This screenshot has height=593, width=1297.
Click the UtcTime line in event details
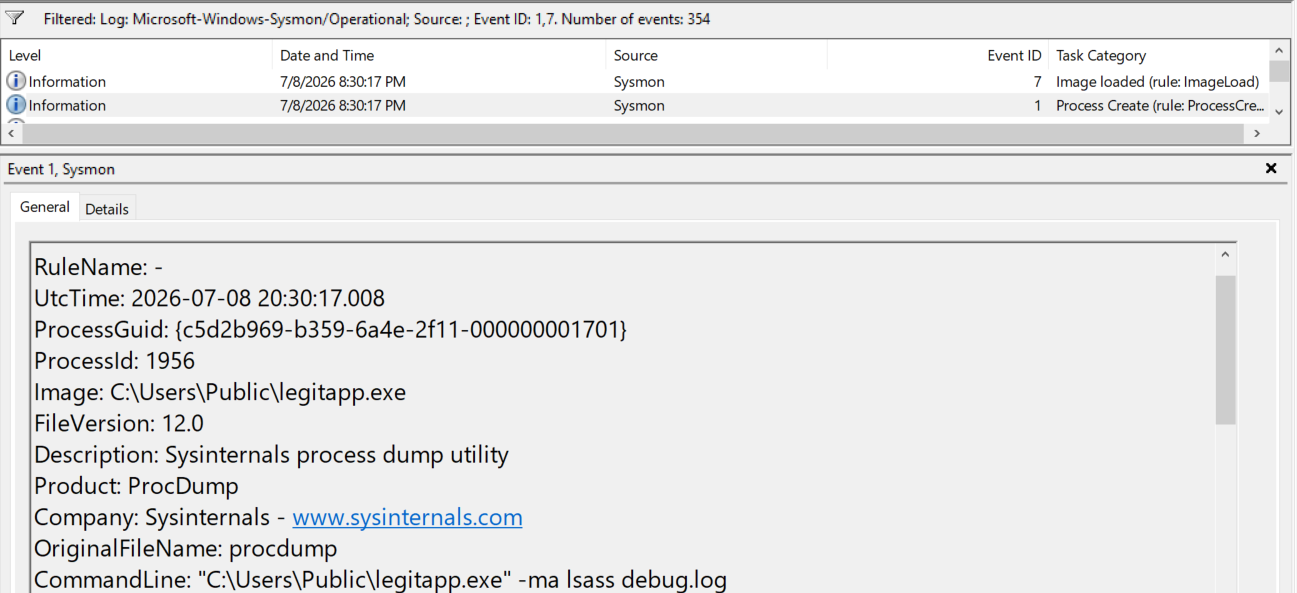(209, 298)
